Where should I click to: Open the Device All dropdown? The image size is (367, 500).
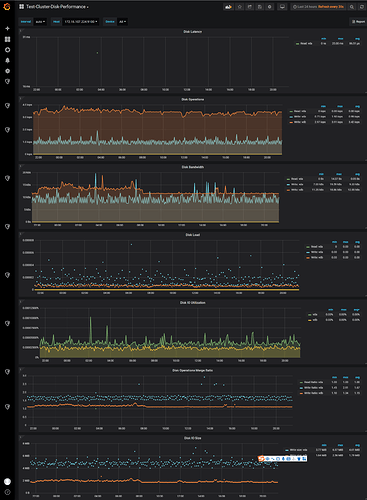[122, 22]
